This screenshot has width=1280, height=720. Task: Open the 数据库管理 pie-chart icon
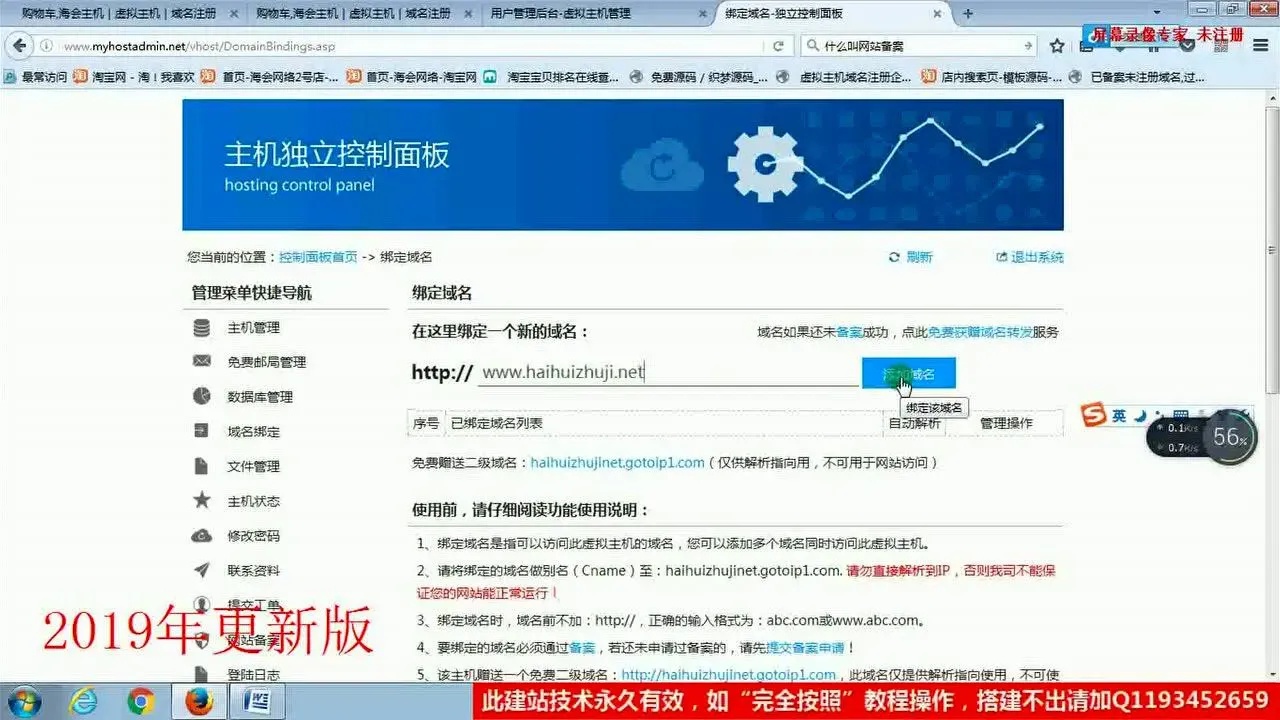point(202,396)
